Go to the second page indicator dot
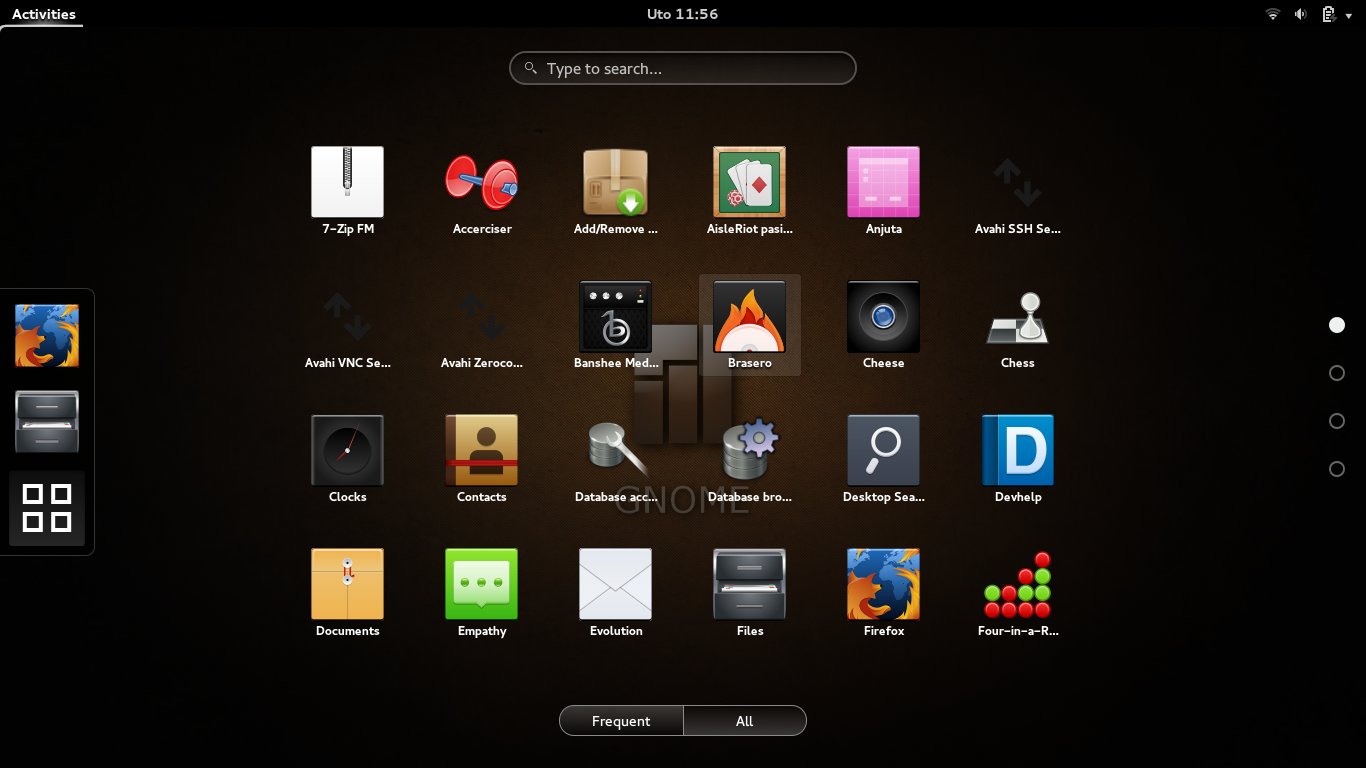1366x768 pixels. pos(1337,373)
